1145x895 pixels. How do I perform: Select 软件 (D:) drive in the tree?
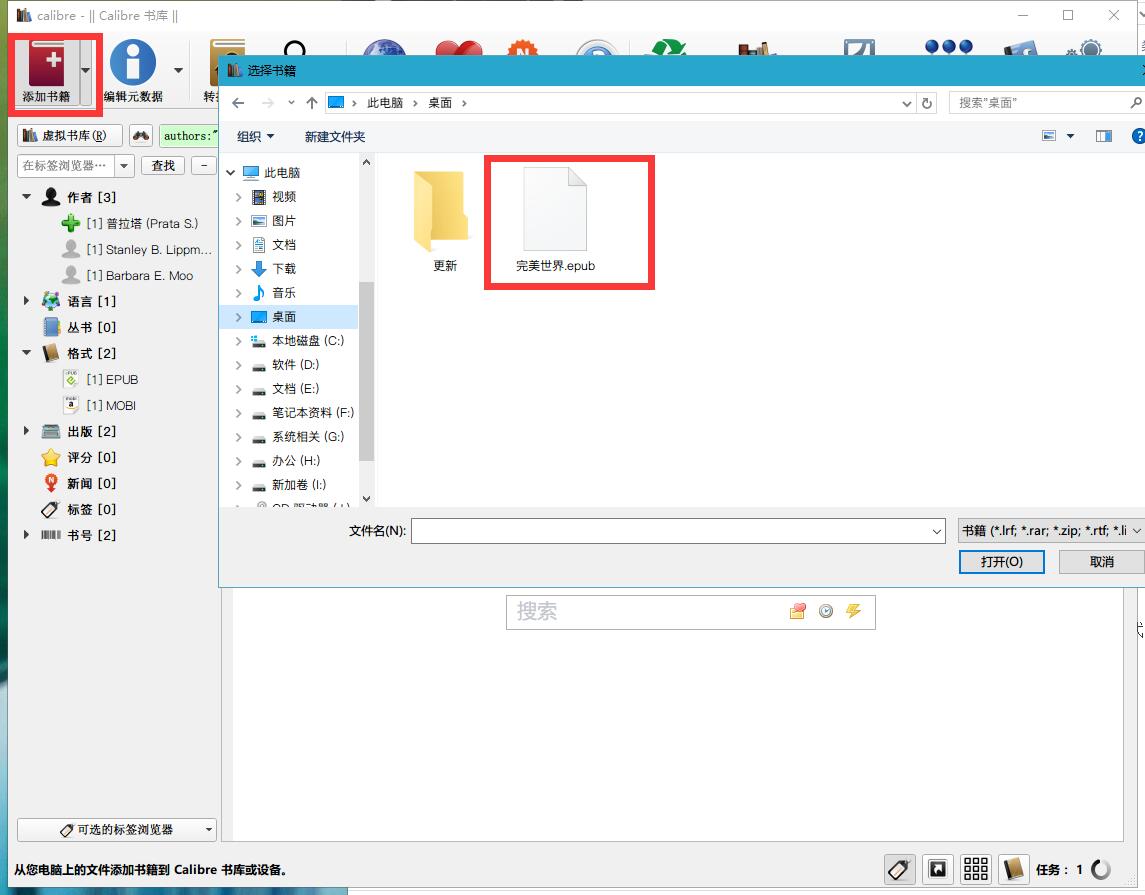[x=295, y=365]
